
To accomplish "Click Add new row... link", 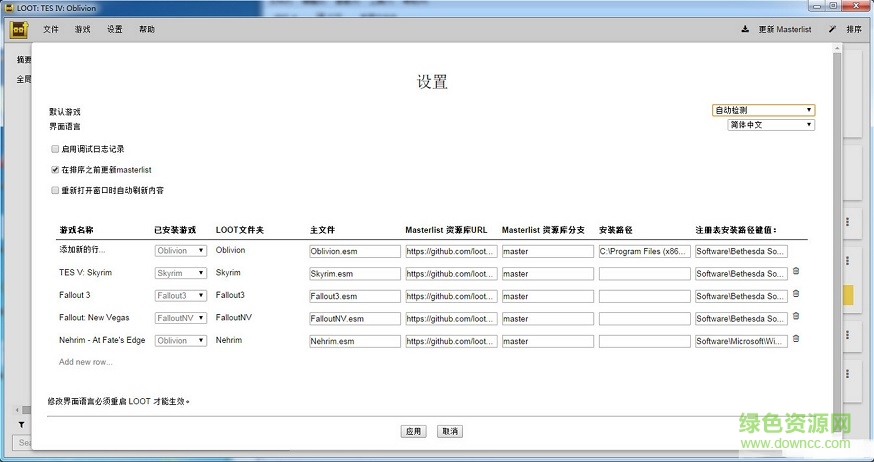I will click(86, 362).
